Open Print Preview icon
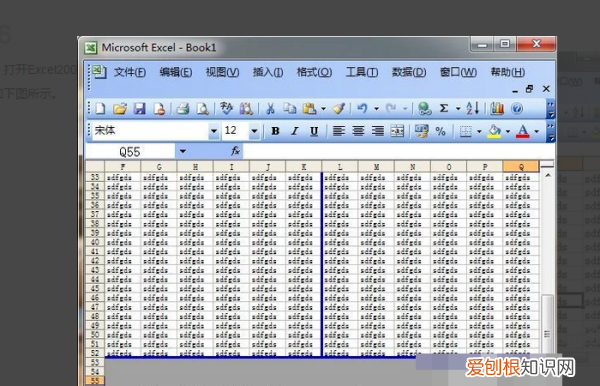Image resolution: width=600 pixels, height=386 pixels. click(202, 109)
